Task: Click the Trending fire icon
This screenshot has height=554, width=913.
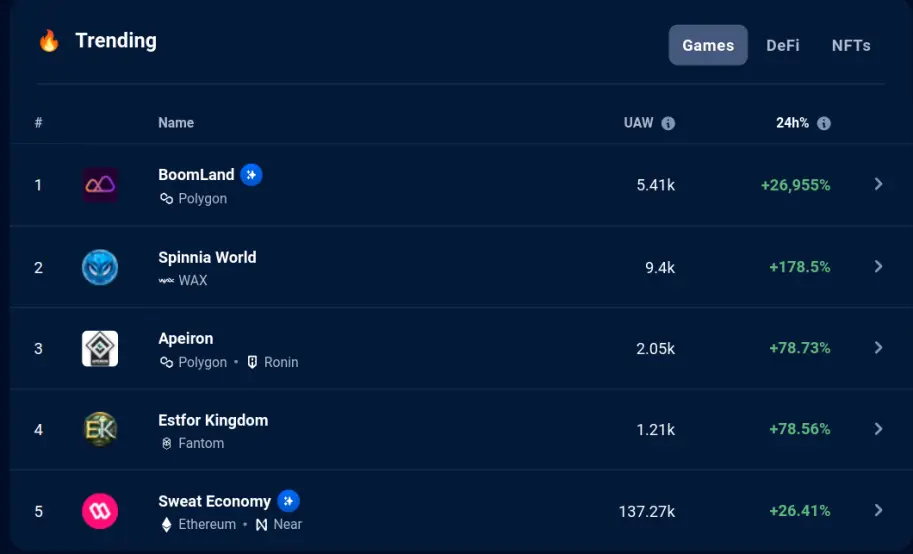Action: tap(49, 41)
